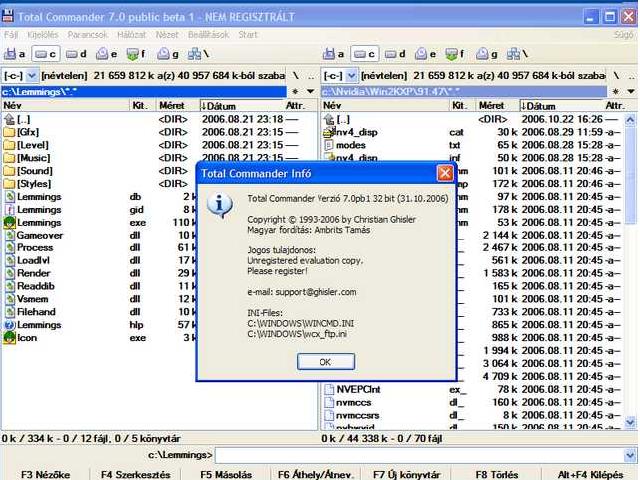Open left panel favorites star menu

point(295,91)
